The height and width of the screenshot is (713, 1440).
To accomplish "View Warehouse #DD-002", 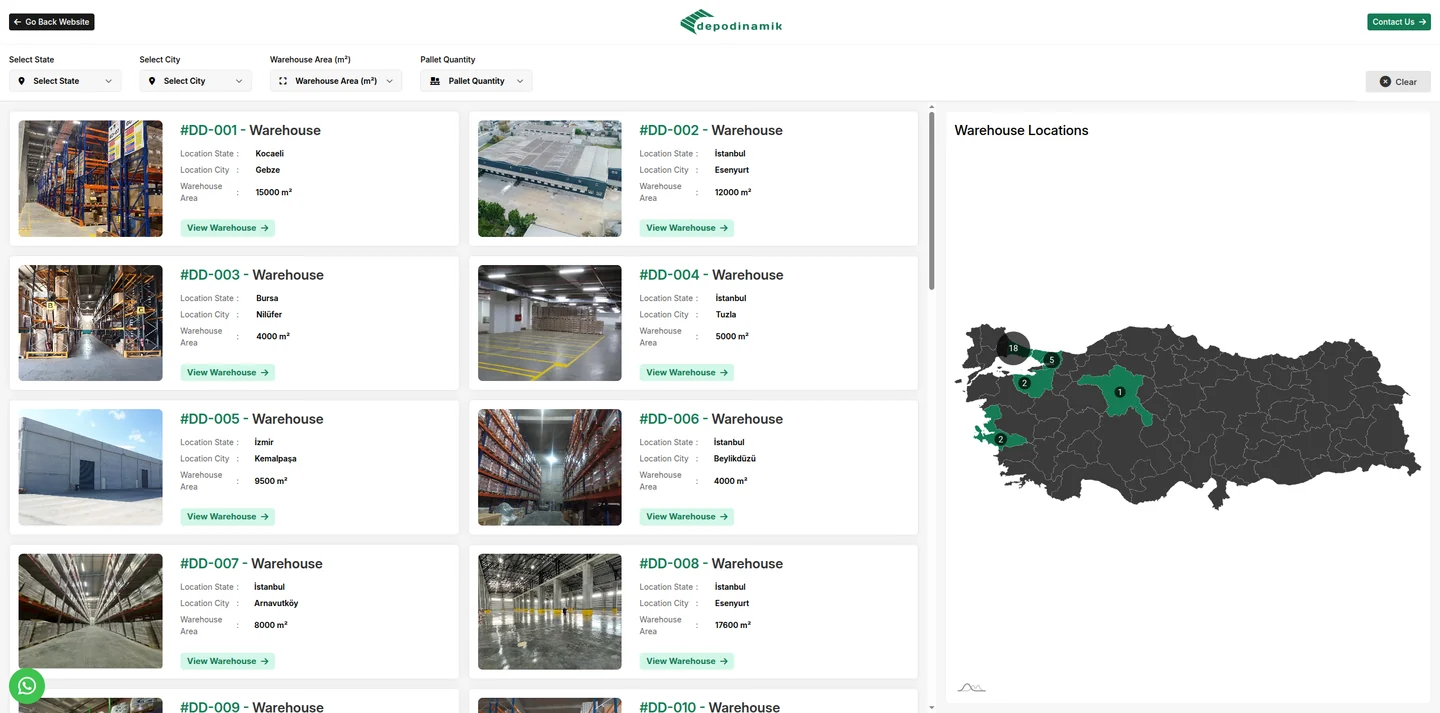I will tap(687, 228).
